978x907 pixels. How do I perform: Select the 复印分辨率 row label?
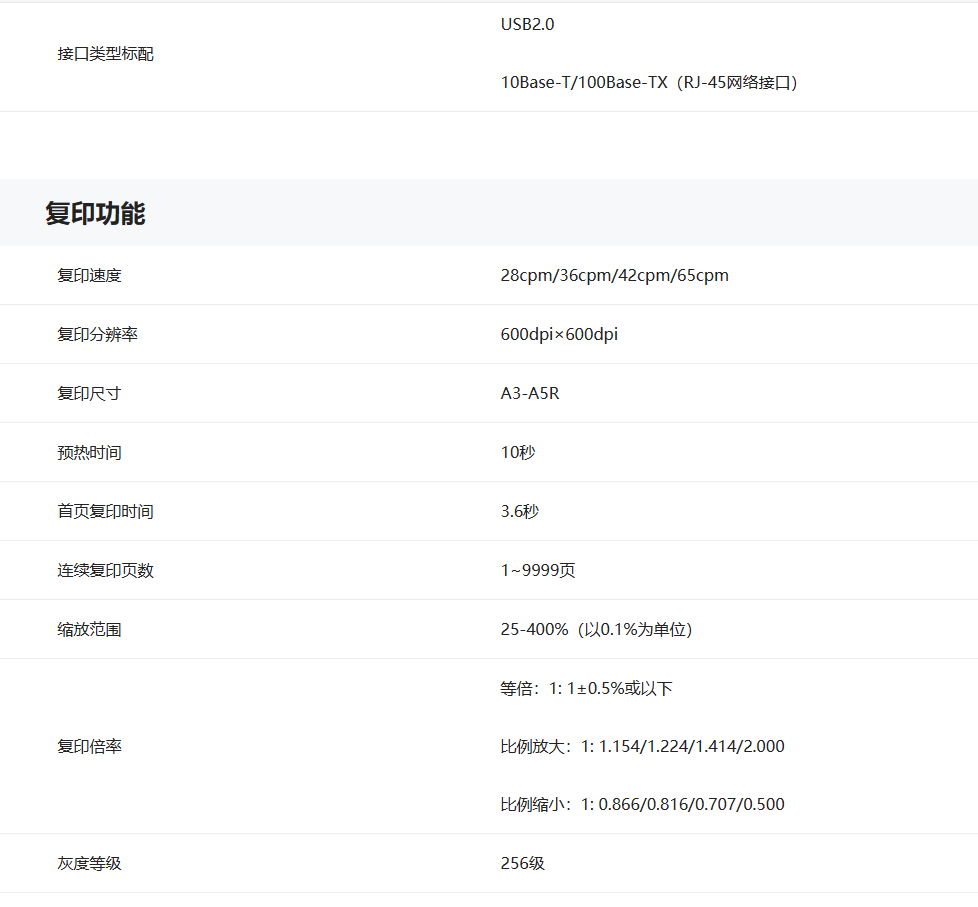coord(97,334)
